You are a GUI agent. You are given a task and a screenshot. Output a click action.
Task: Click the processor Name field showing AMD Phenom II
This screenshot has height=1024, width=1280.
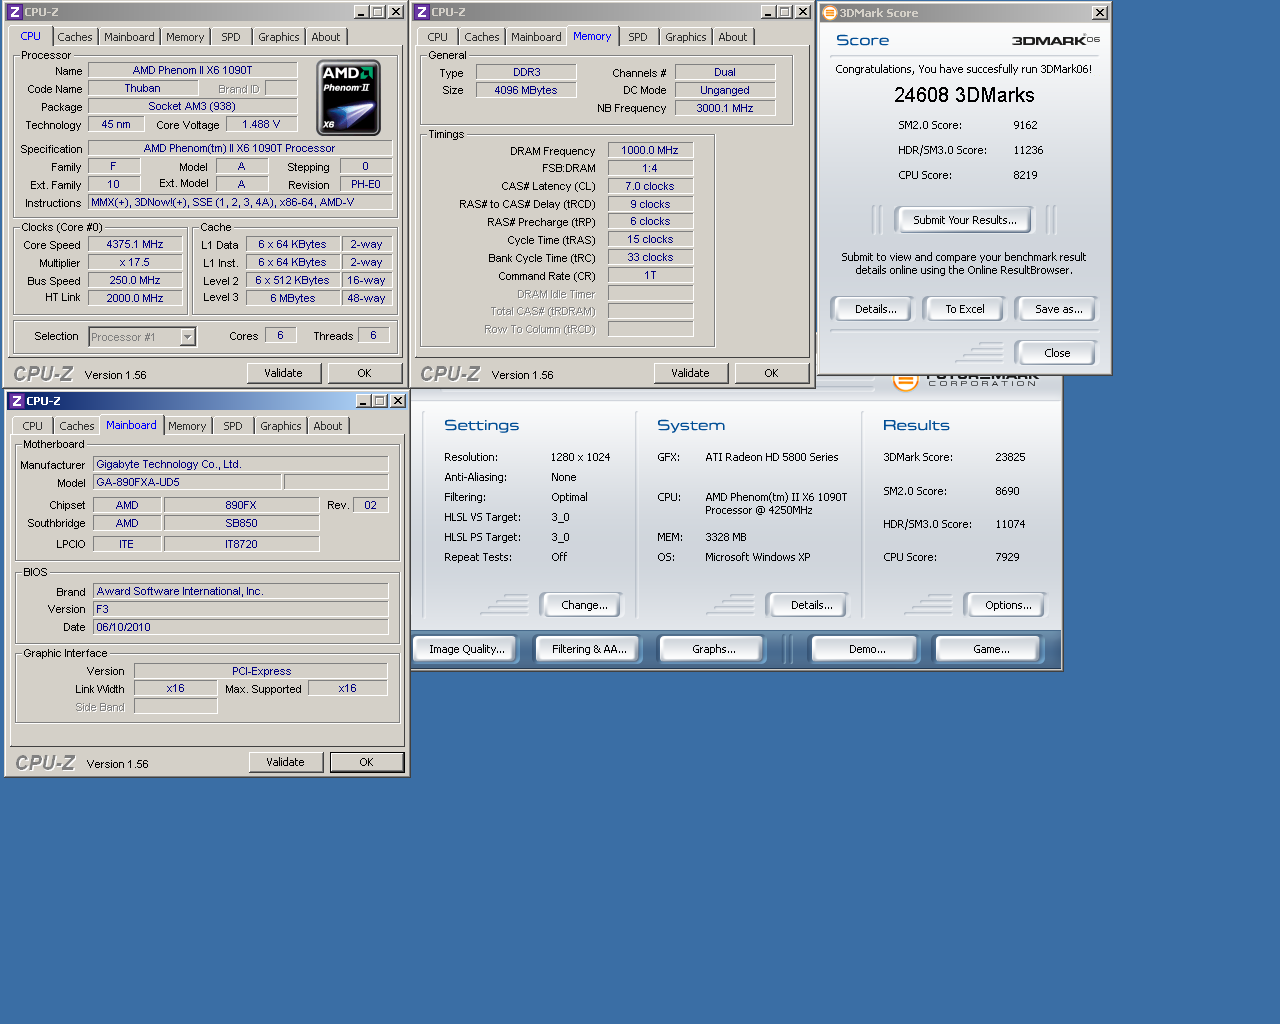point(192,70)
